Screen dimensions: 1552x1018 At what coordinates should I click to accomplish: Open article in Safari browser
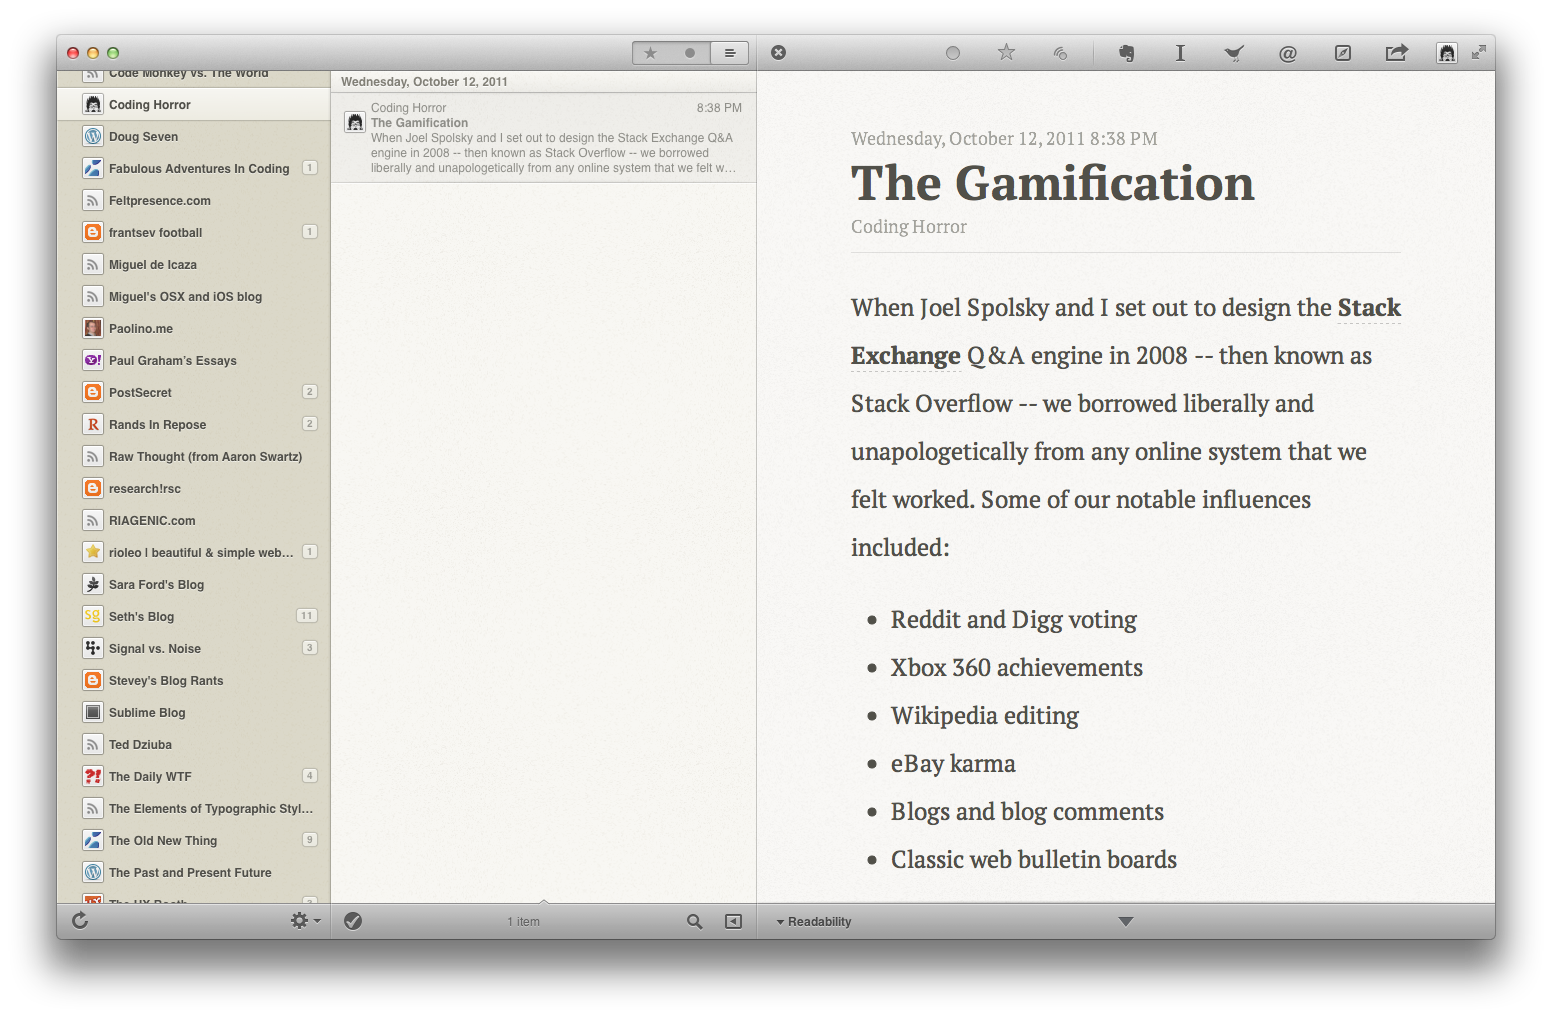click(x=1343, y=53)
